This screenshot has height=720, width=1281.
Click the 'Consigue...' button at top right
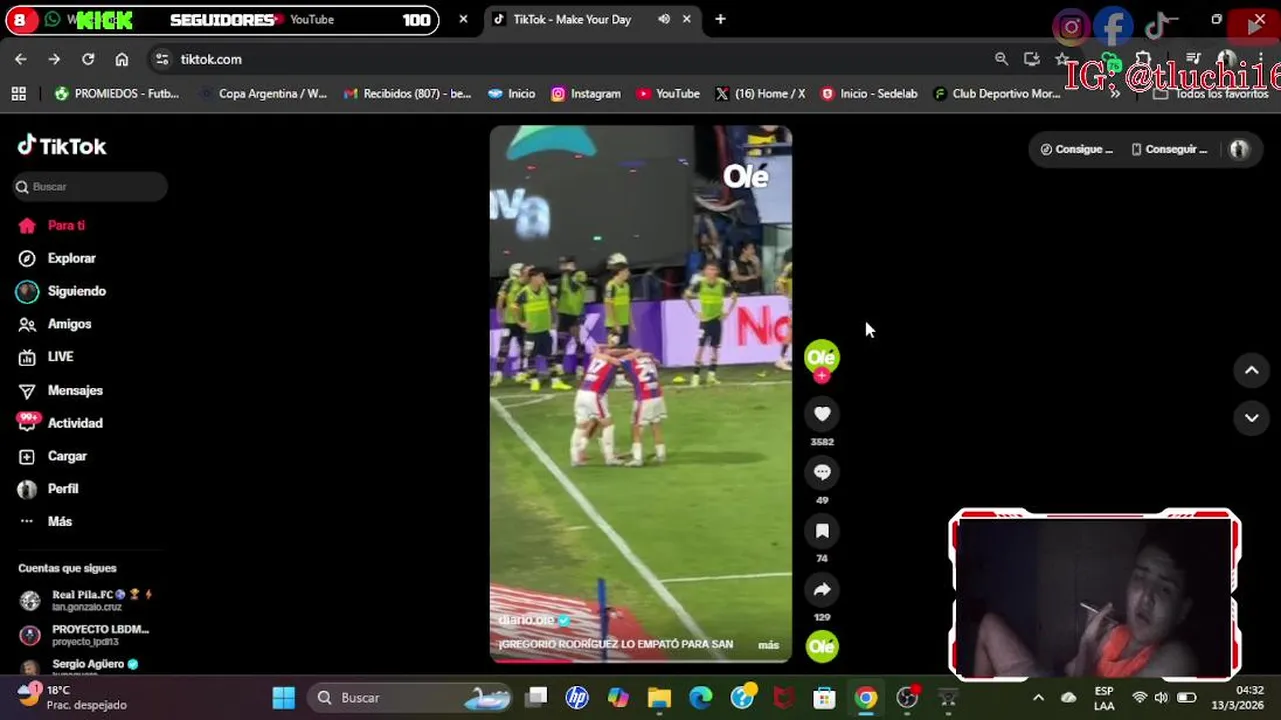tap(1077, 149)
